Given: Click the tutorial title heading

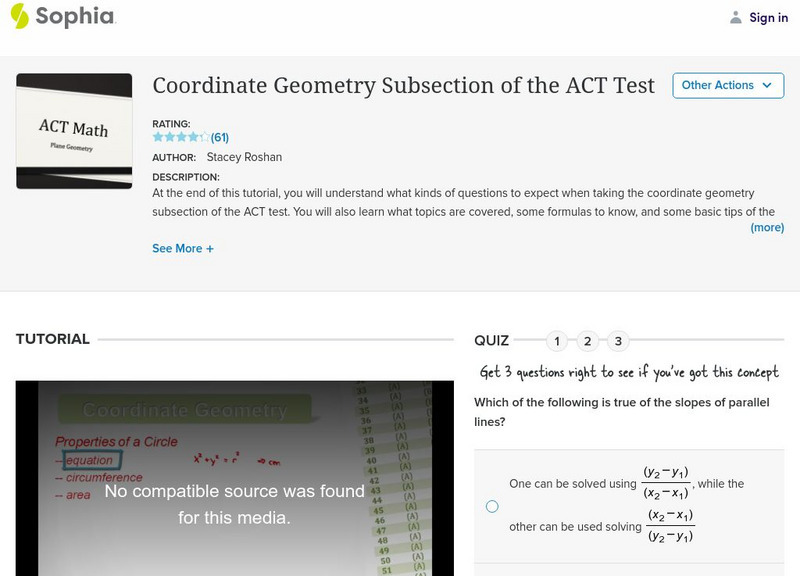Looking at the screenshot, I should pyautogui.click(x=403, y=86).
